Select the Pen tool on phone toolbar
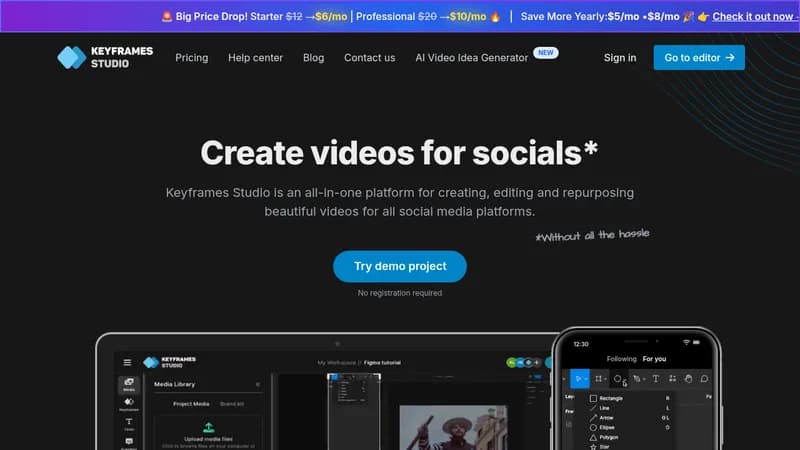The image size is (800, 450). point(638,379)
